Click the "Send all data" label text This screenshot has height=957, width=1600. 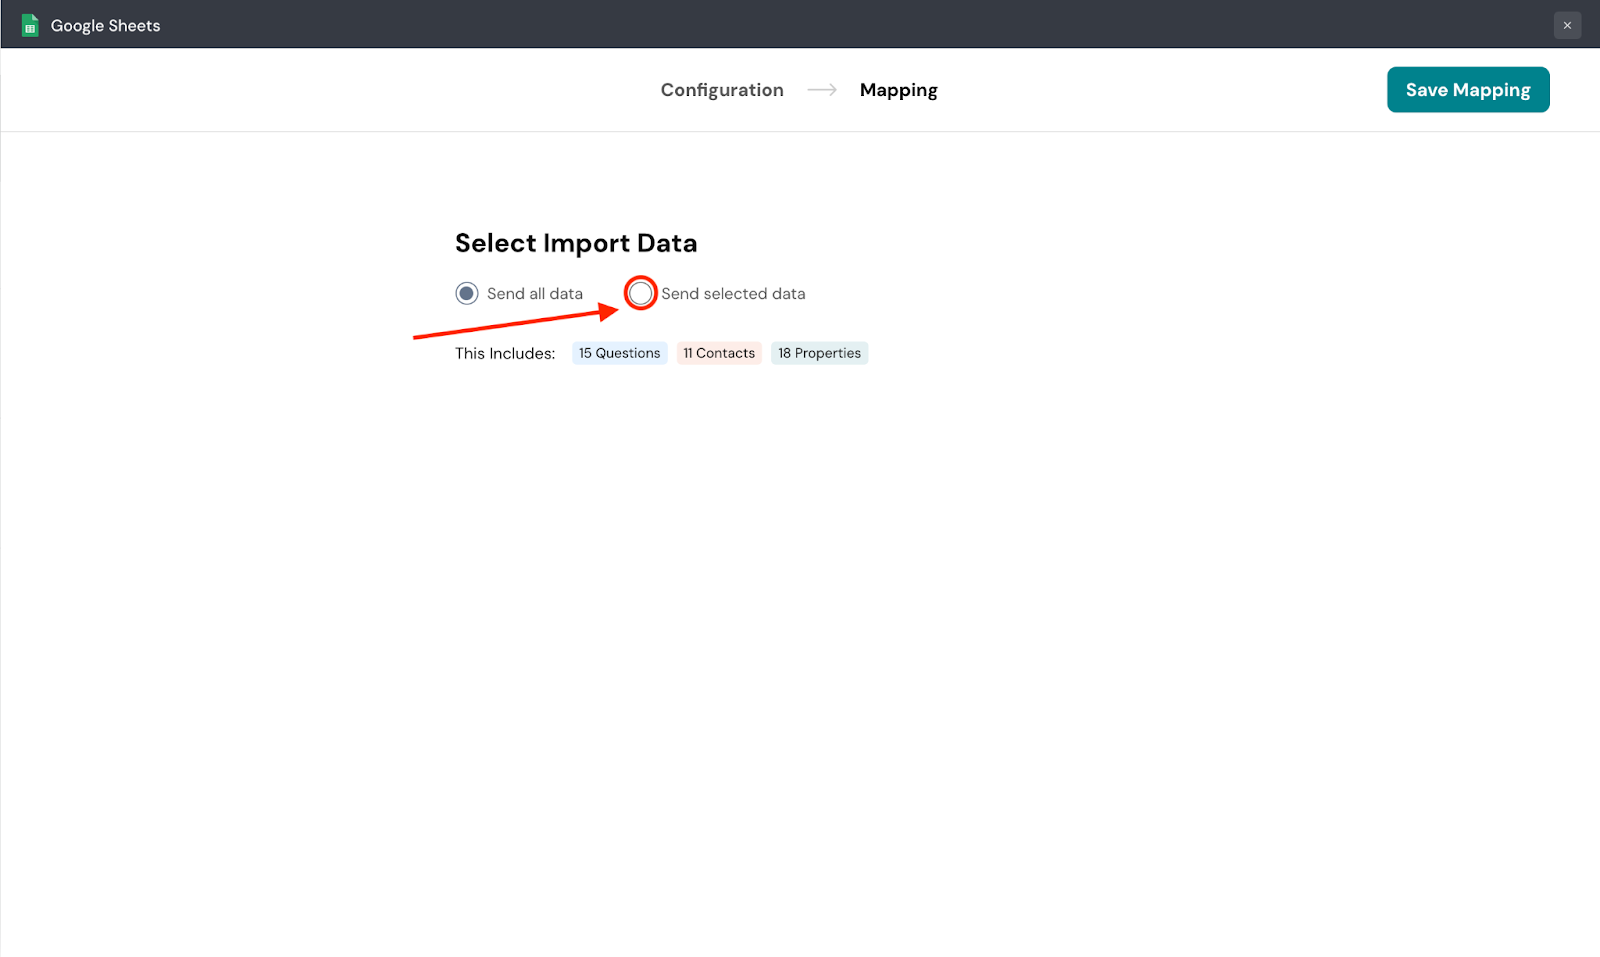[x=534, y=293]
